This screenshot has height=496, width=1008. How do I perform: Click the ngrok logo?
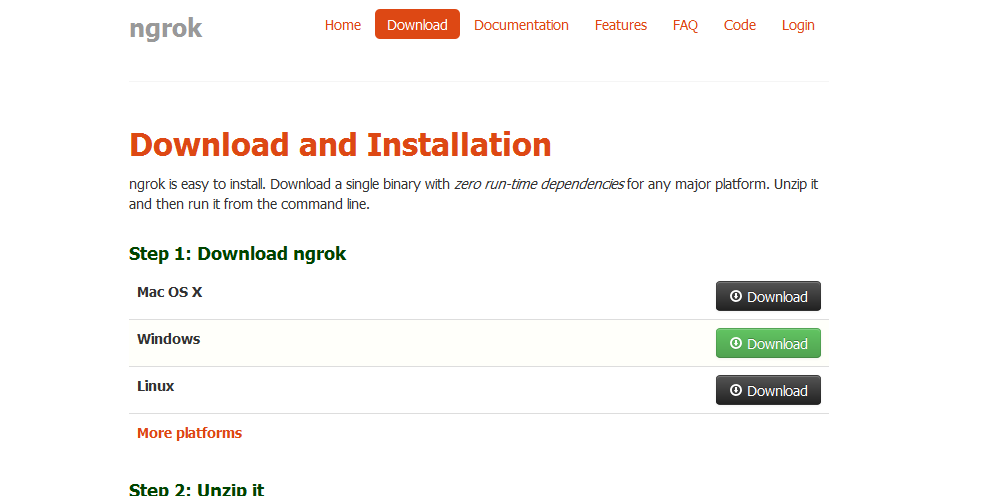pyautogui.click(x=166, y=28)
